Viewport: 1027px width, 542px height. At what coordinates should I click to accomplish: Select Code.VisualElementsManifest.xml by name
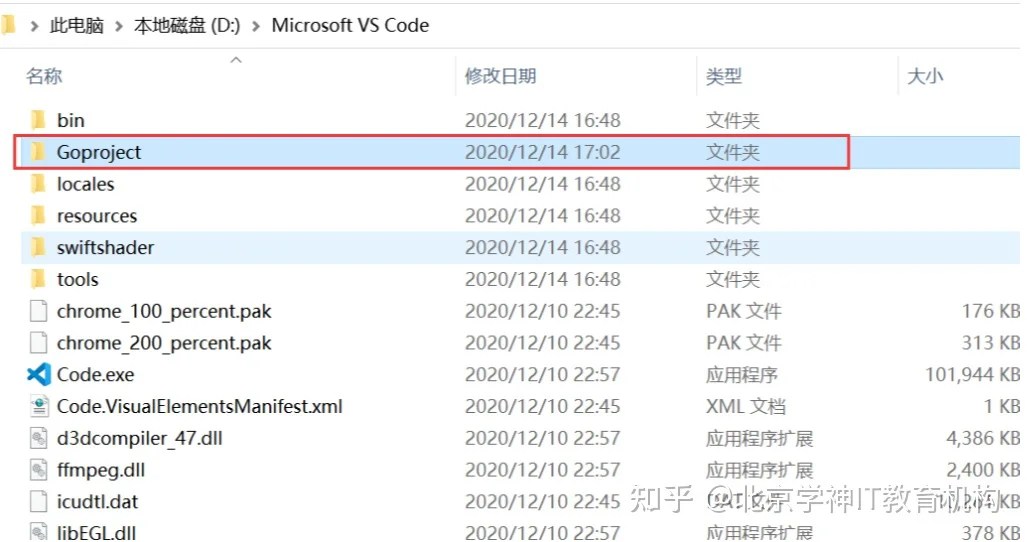[200, 406]
